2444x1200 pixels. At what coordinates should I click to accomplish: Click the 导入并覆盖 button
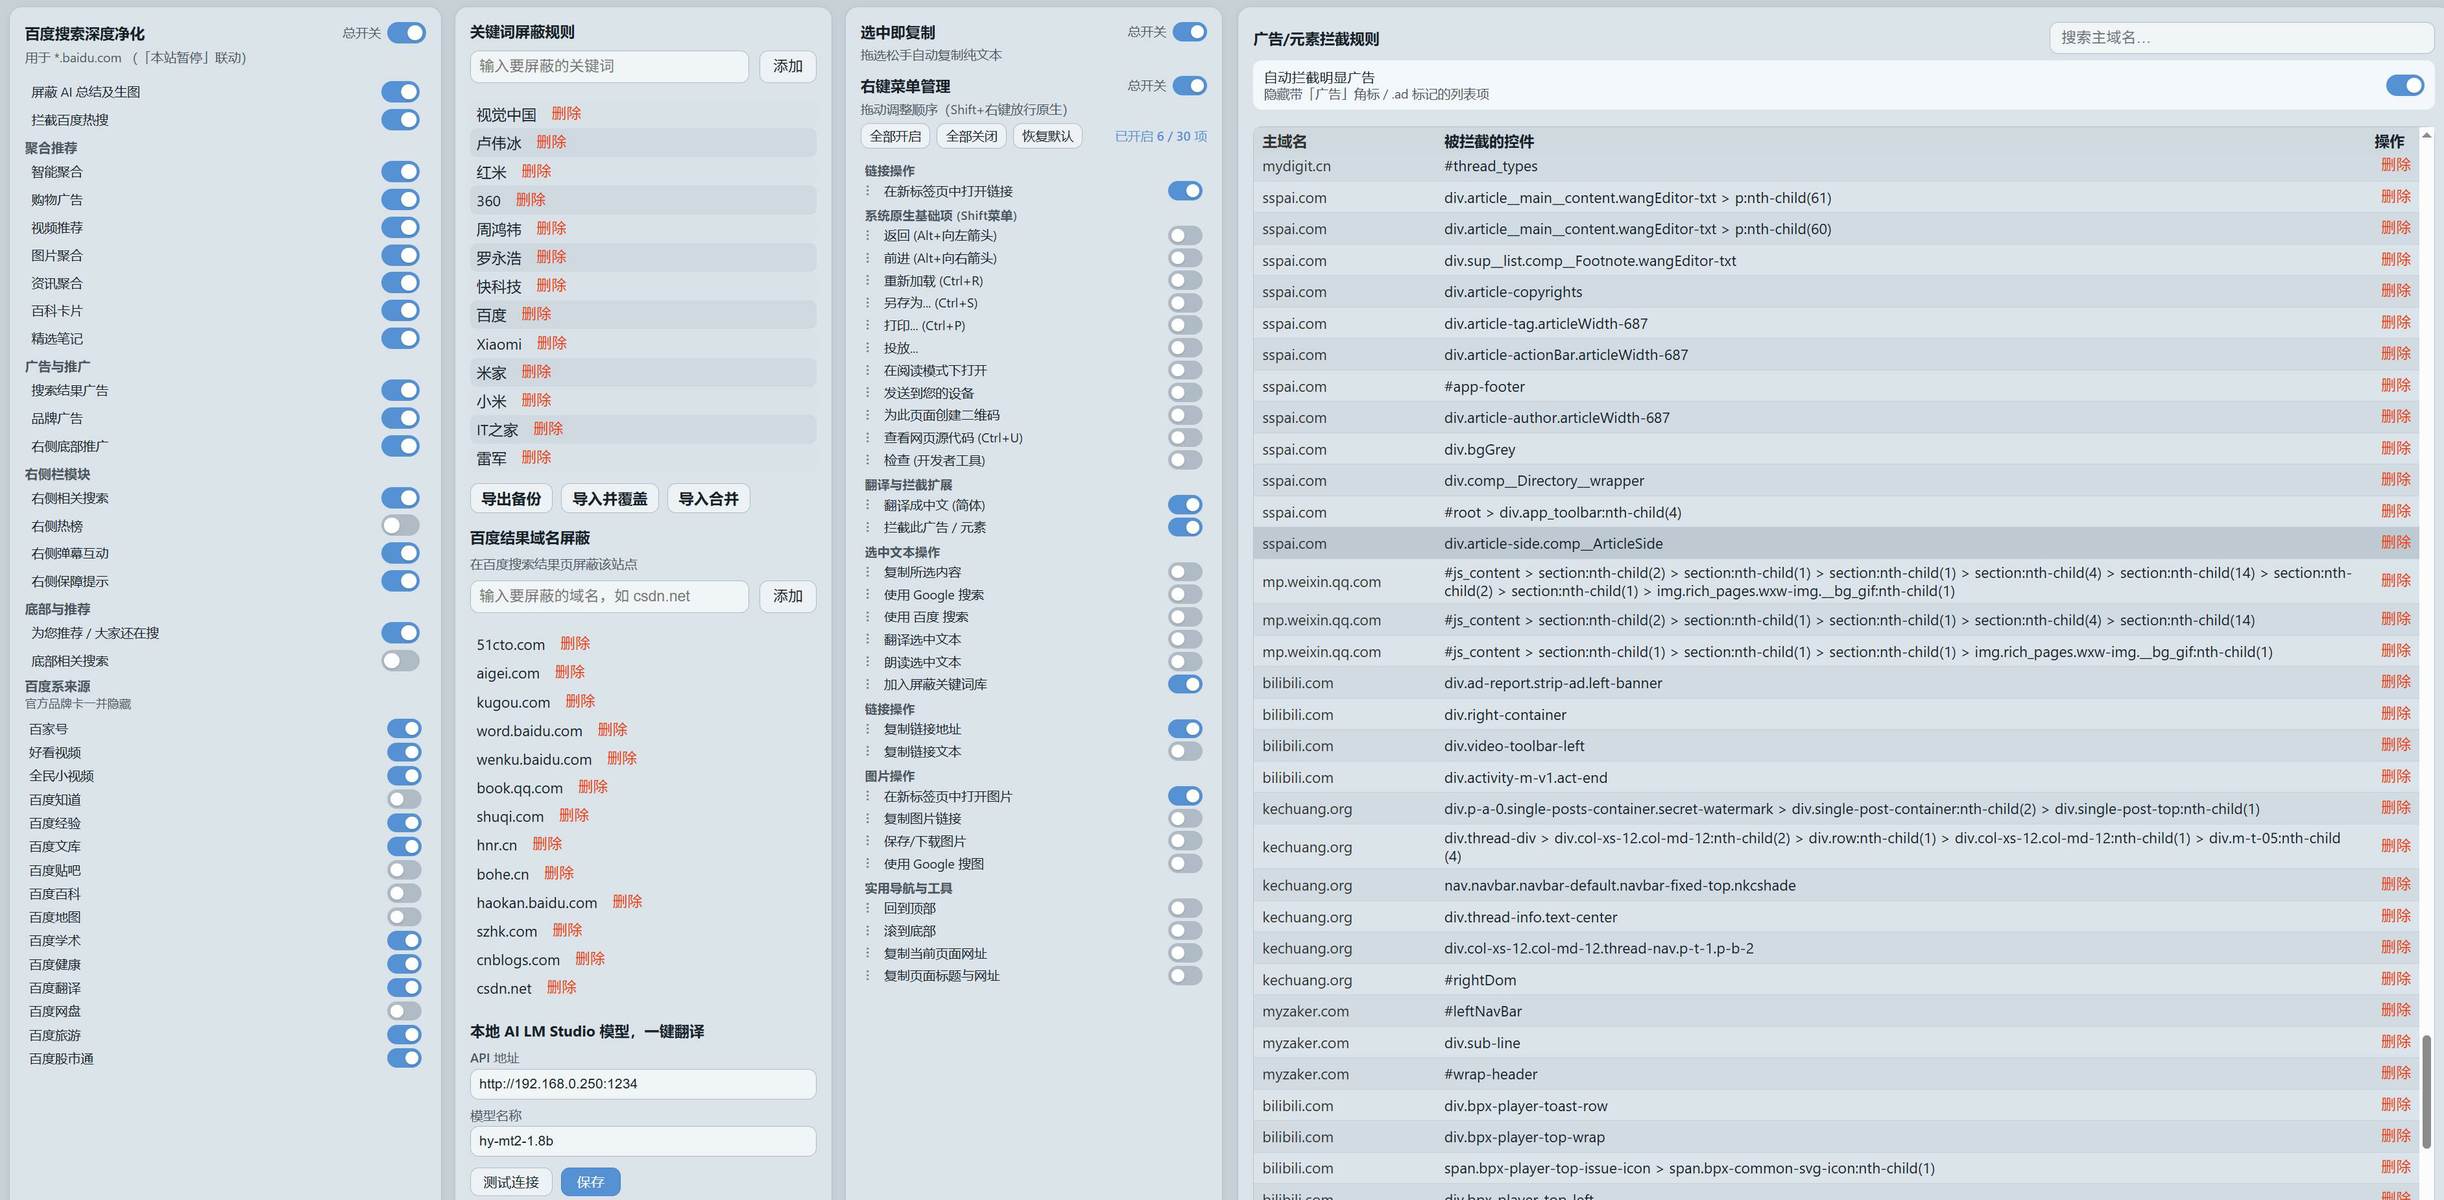pos(610,499)
